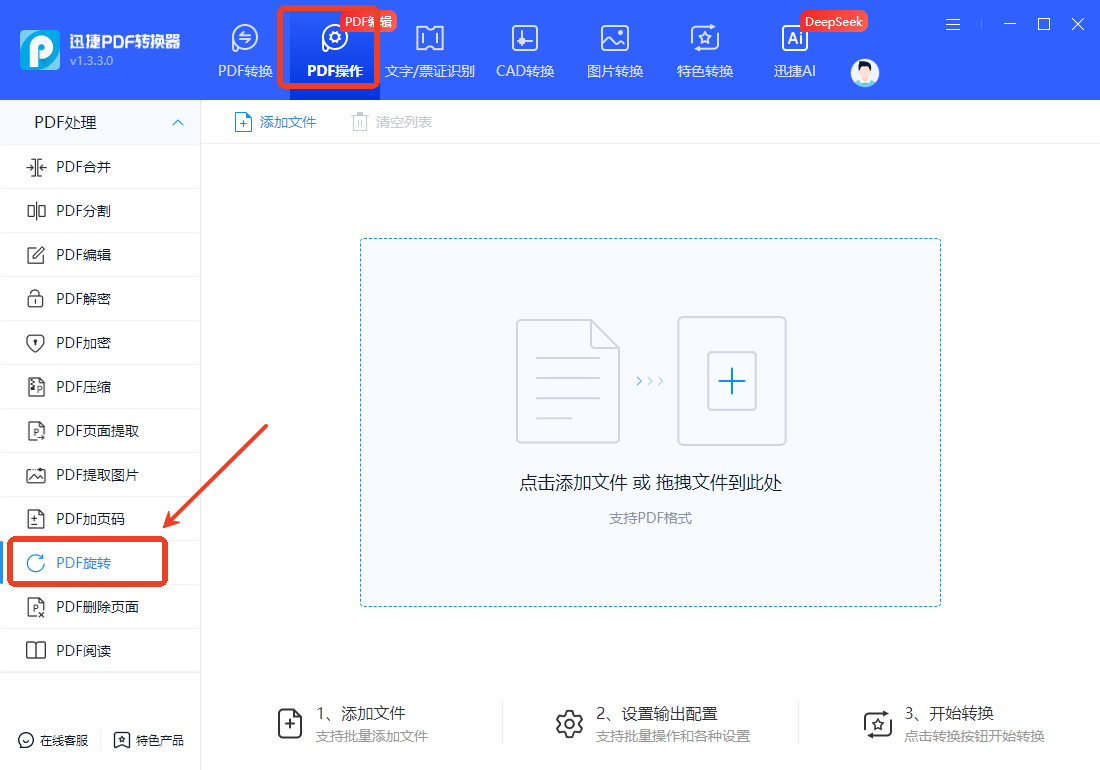Click the 清空列表 button
Image resolution: width=1100 pixels, height=770 pixels.
[x=391, y=123]
